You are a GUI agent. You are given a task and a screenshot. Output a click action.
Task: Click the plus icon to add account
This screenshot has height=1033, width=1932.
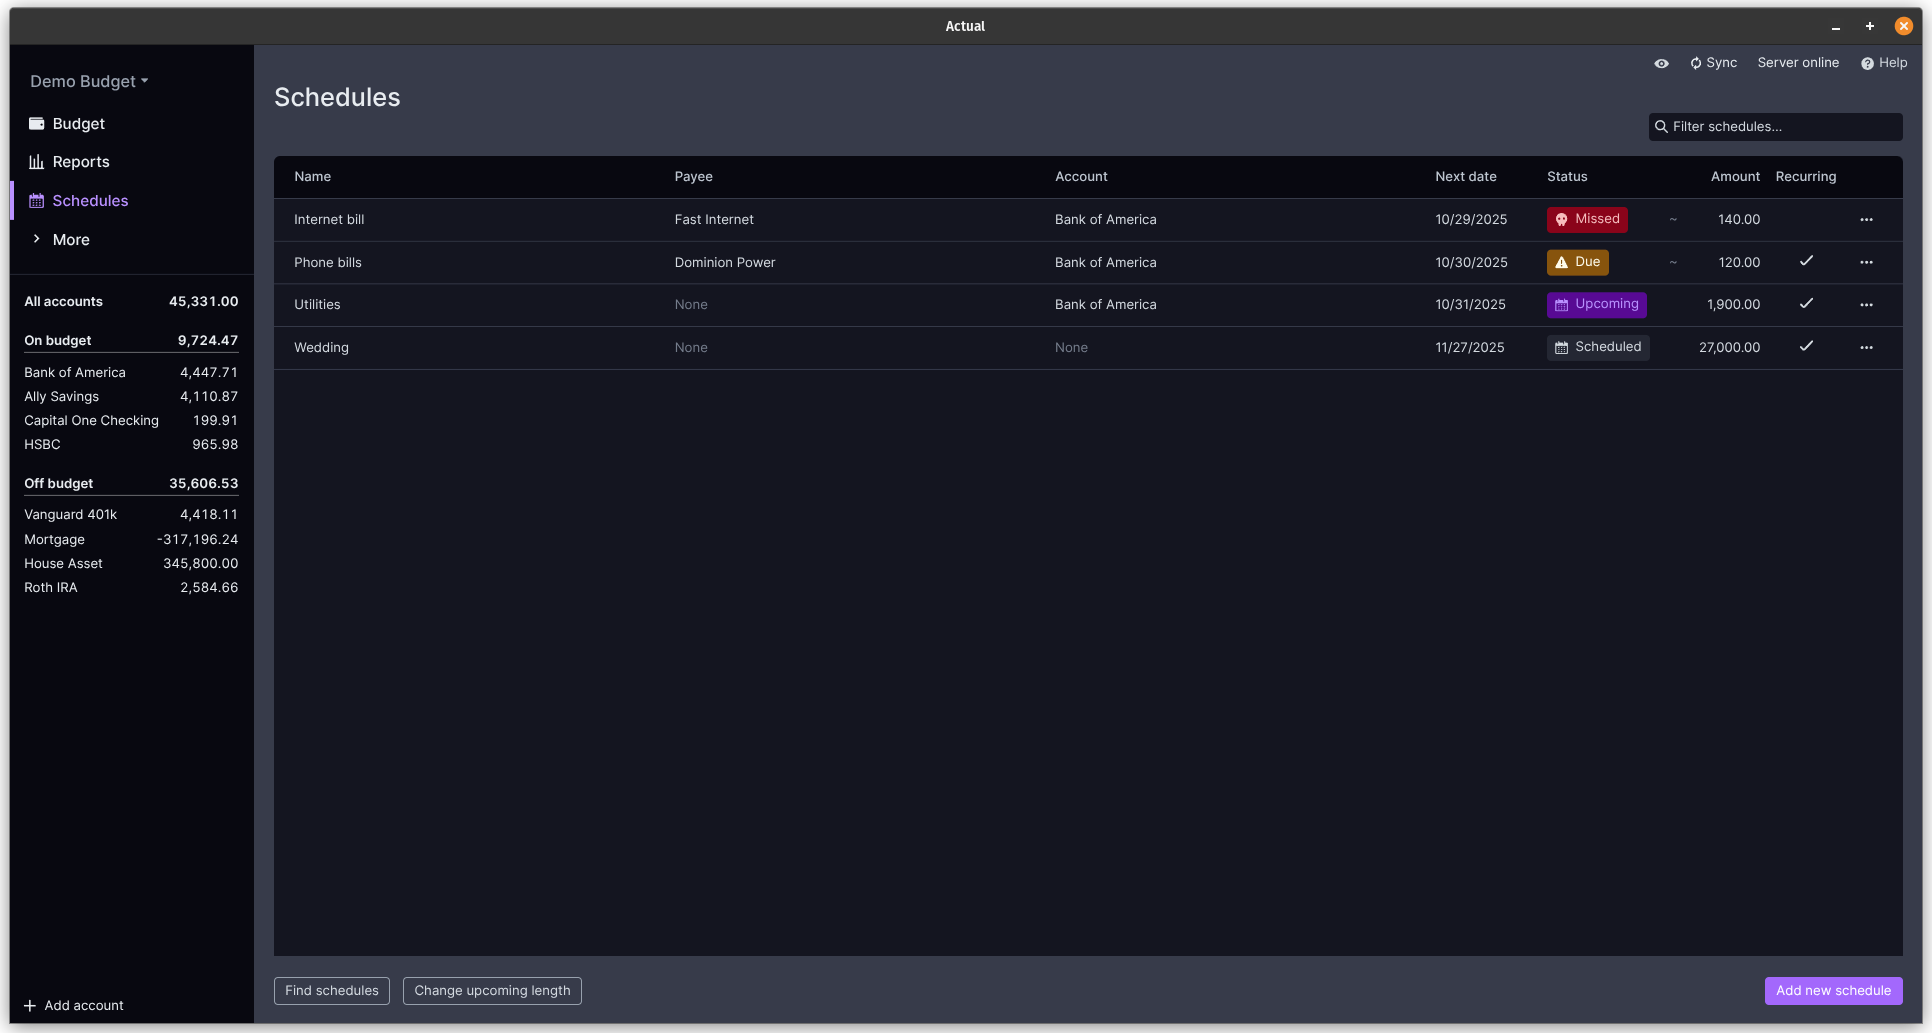(x=30, y=1006)
